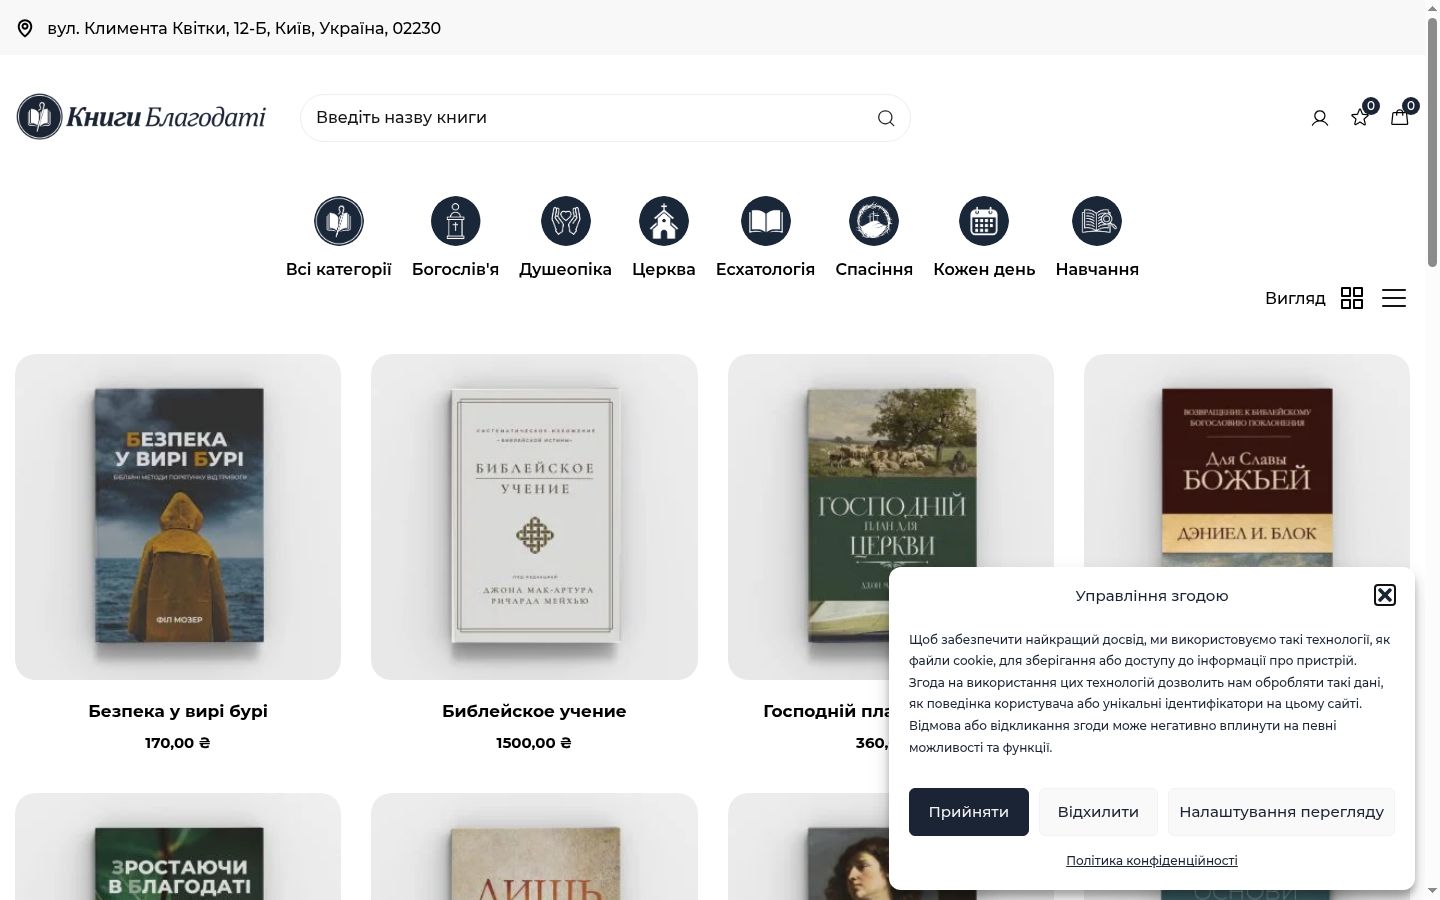Open Налаштування перегляду preferences
This screenshot has height=900, width=1440.
tap(1281, 812)
